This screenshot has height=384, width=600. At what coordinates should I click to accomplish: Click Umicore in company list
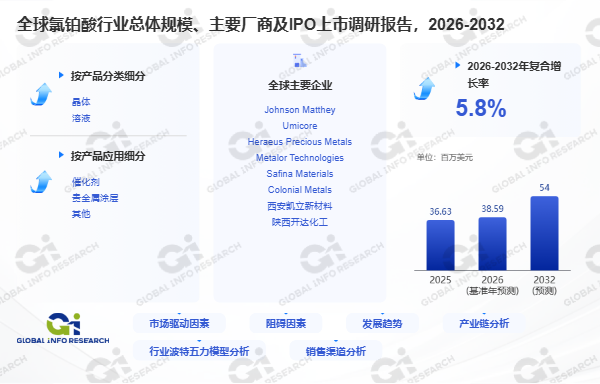pos(300,126)
